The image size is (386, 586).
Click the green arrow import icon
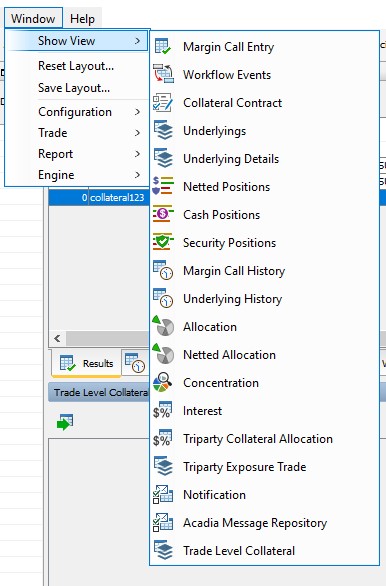tap(65, 422)
